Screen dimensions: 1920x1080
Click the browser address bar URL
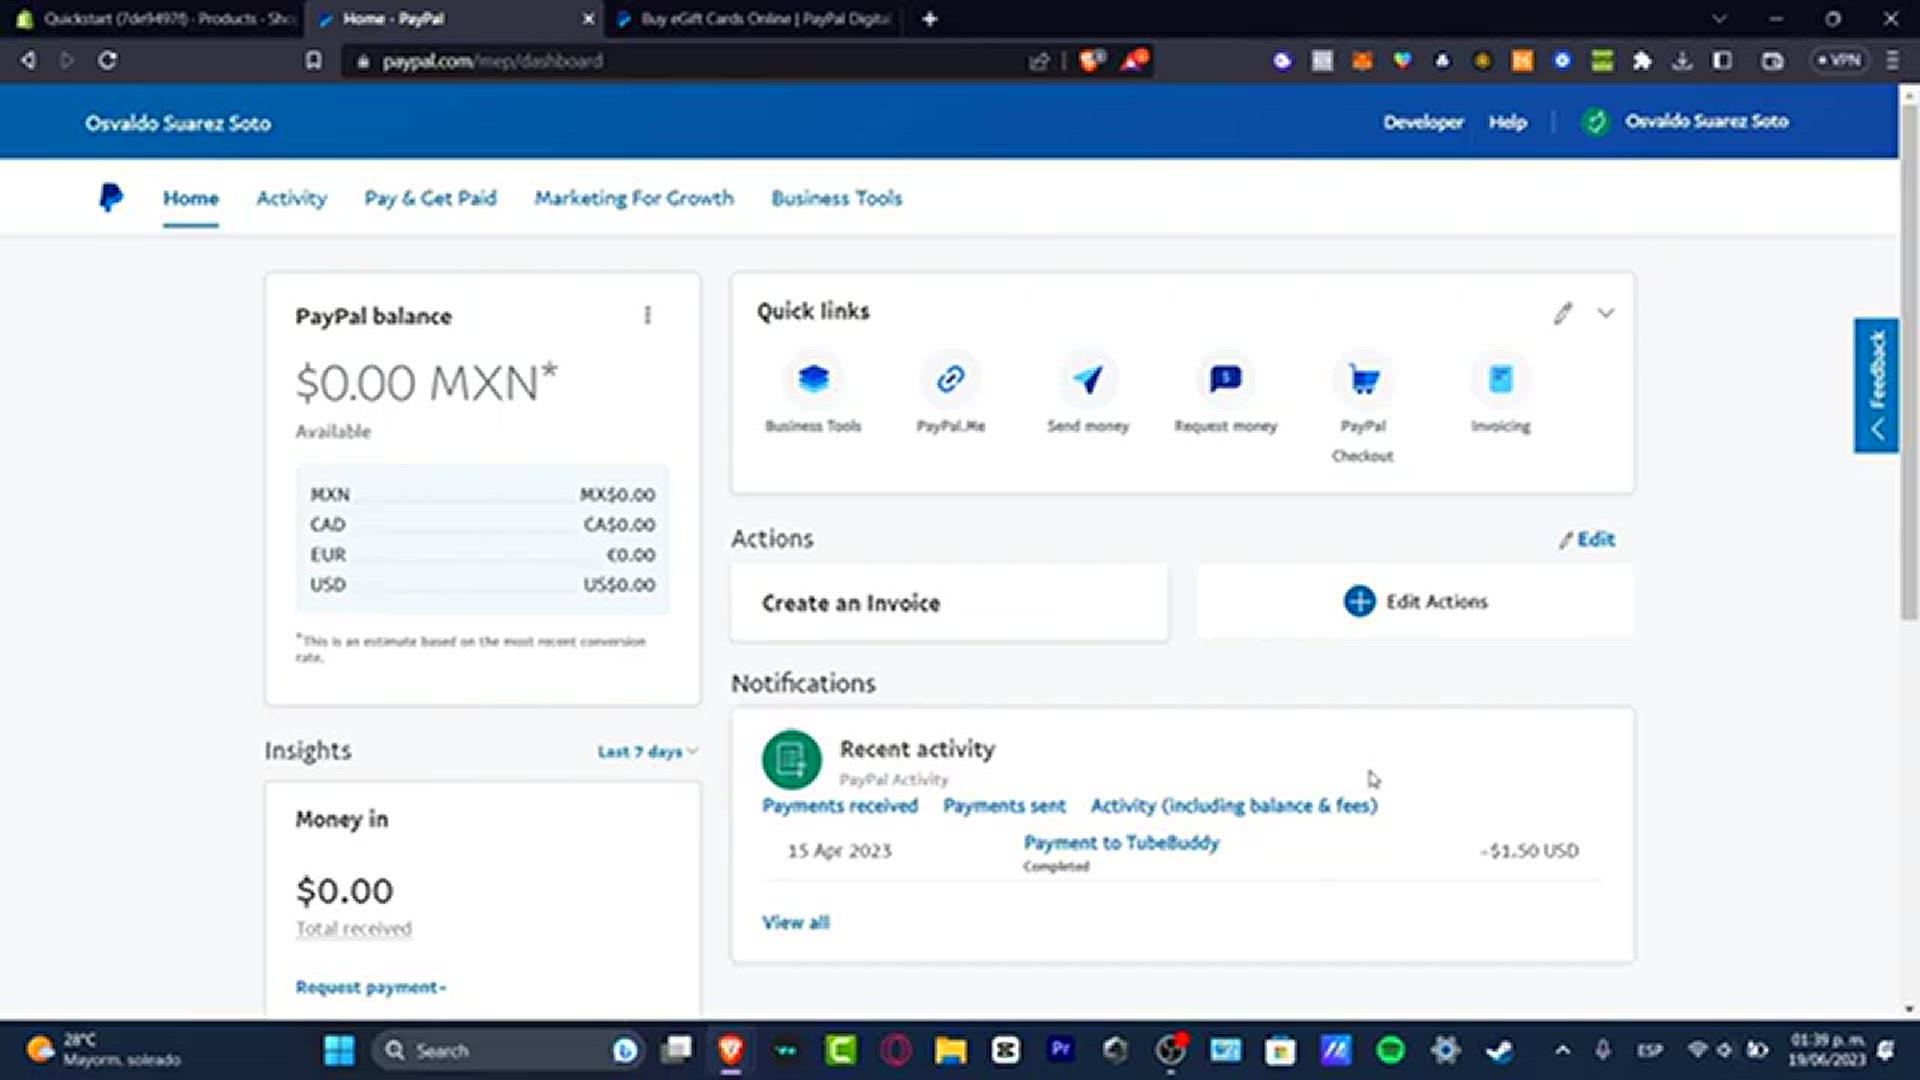(x=492, y=61)
